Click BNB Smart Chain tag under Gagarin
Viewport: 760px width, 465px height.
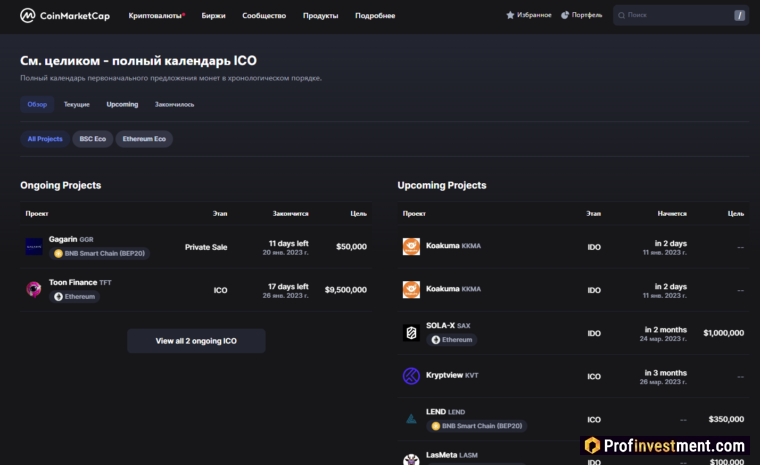(99, 254)
